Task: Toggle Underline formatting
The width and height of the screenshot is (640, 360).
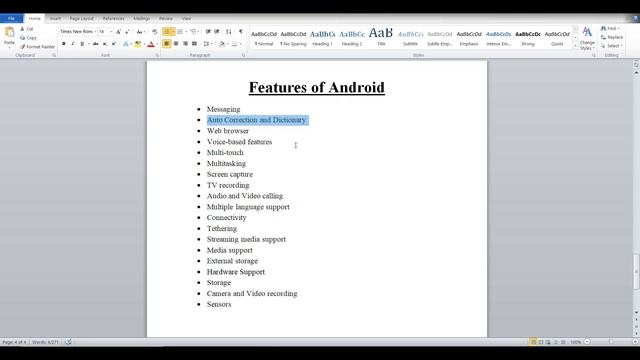Action: click(x=82, y=44)
